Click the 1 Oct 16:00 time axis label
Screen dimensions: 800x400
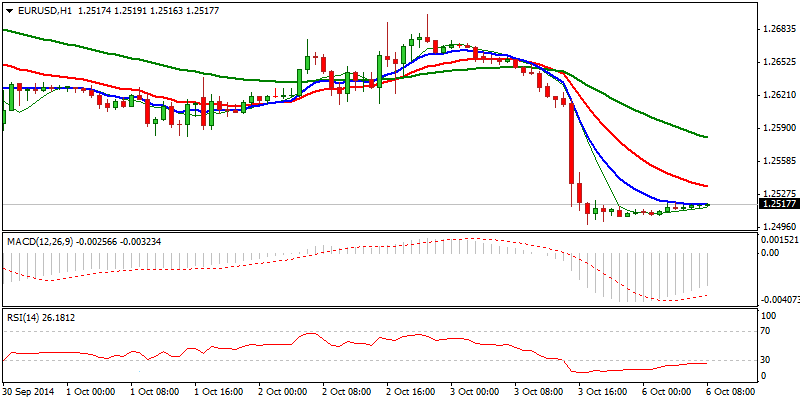pos(218,392)
